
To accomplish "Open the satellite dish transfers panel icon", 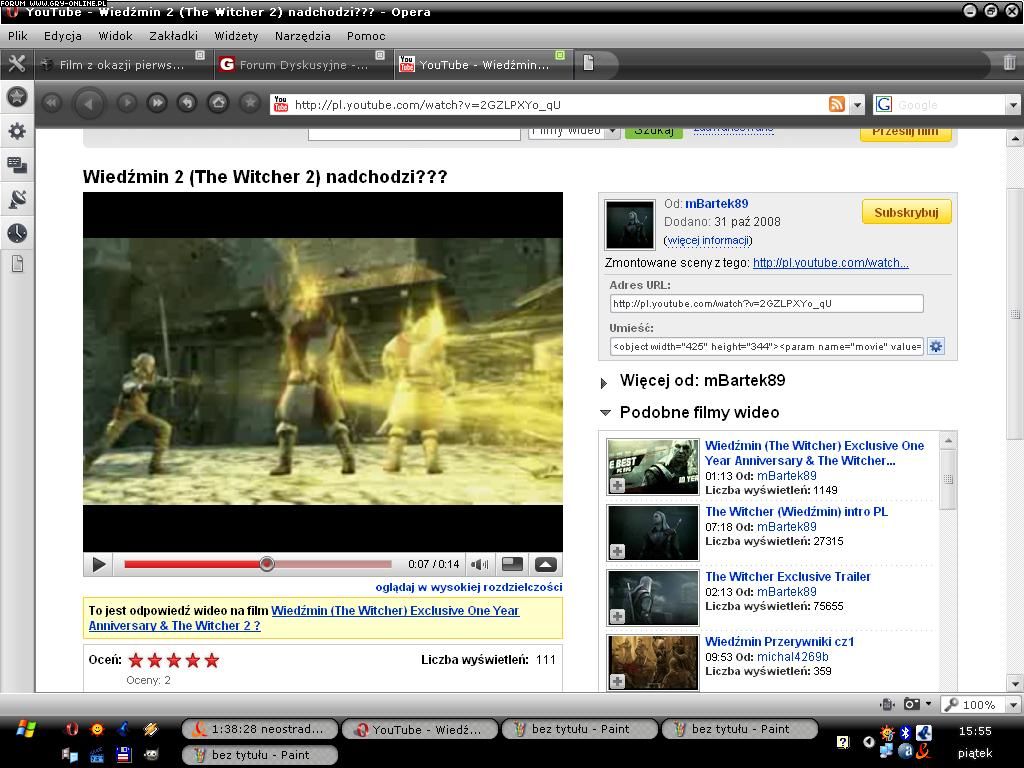I will 17,199.
